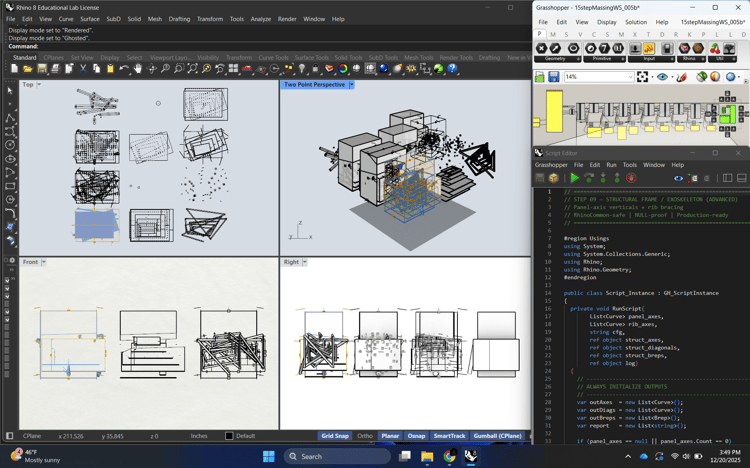The image size is (750, 468).
Task: Click the cherries icon in the Util group
Action: [715, 48]
